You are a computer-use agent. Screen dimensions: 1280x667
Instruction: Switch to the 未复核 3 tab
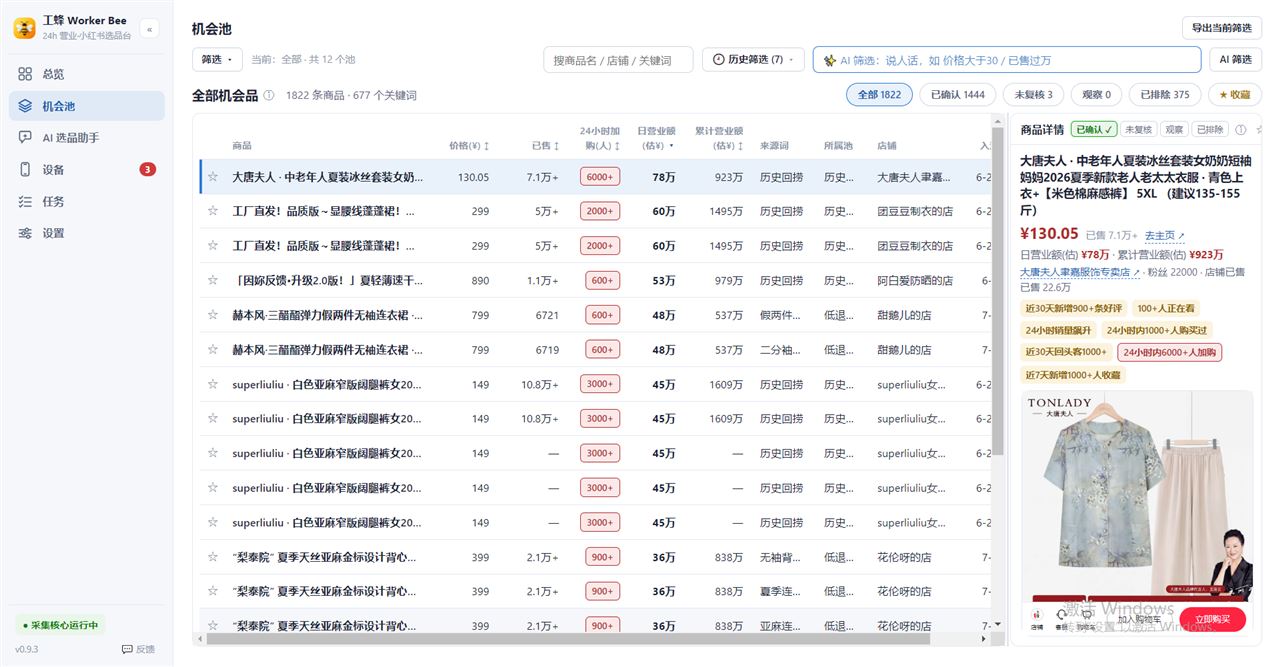click(x=1033, y=95)
